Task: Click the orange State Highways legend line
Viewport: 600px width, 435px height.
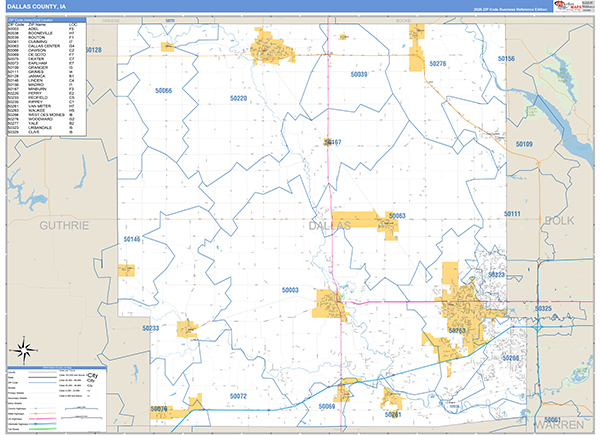Action: pyautogui.click(x=42, y=414)
